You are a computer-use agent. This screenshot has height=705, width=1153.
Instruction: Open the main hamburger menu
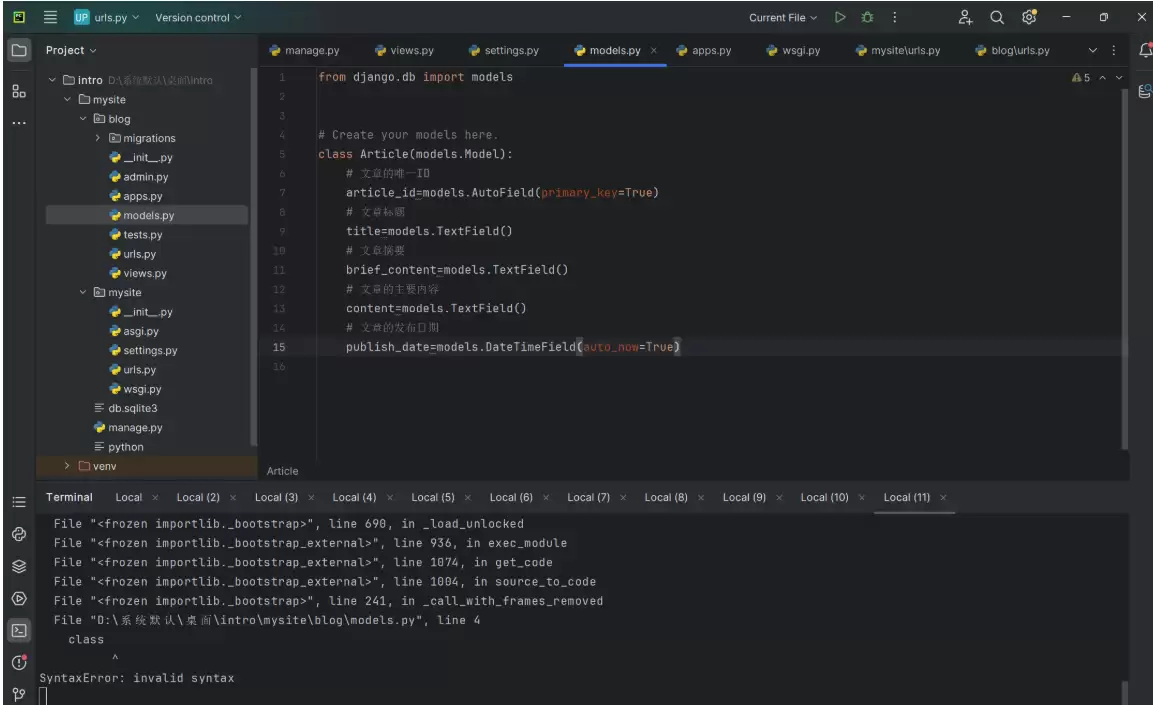click(x=50, y=17)
